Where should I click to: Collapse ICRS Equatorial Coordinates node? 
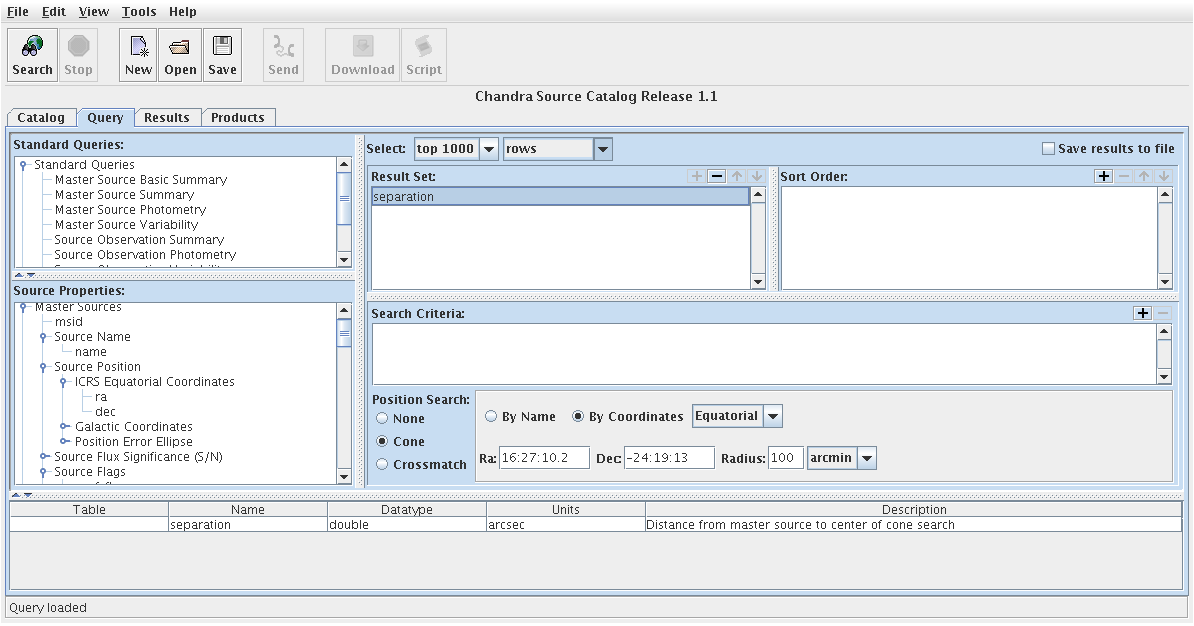(x=64, y=382)
